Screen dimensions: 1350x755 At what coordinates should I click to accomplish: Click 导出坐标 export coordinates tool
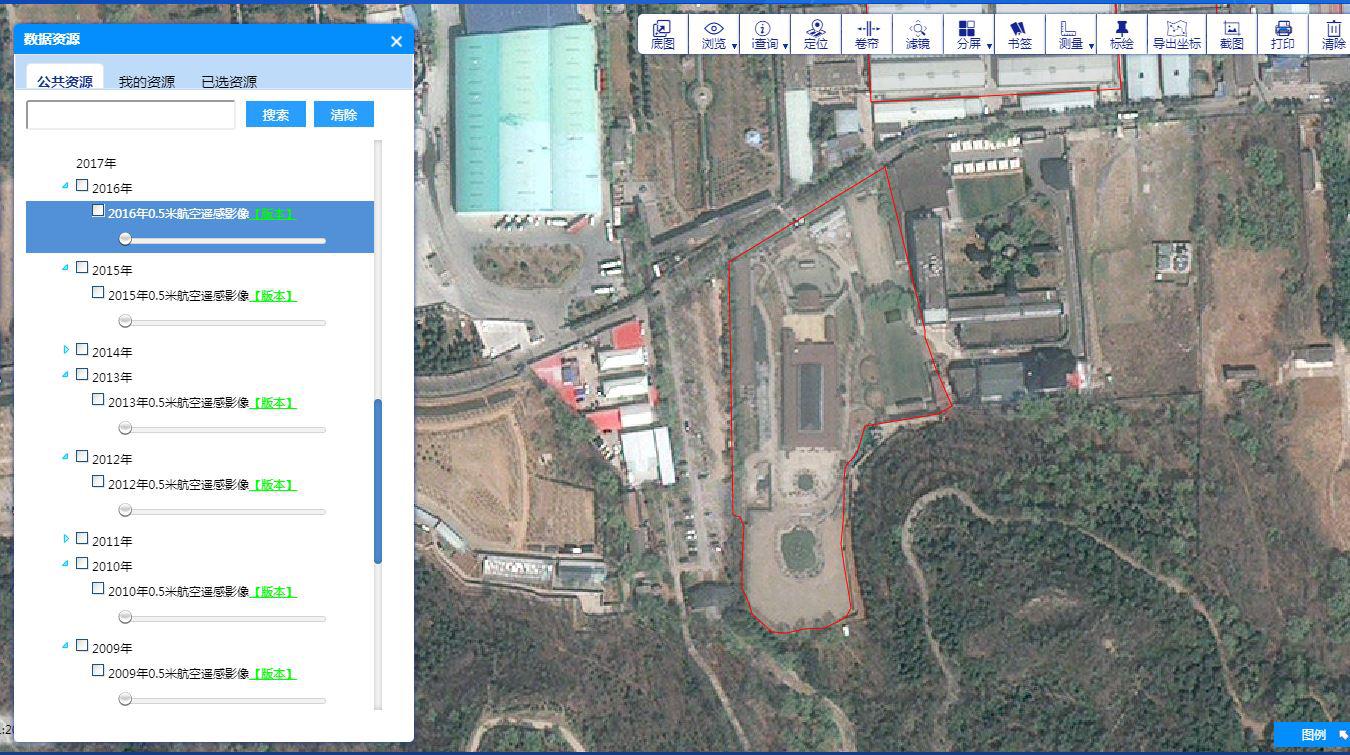click(x=1177, y=34)
